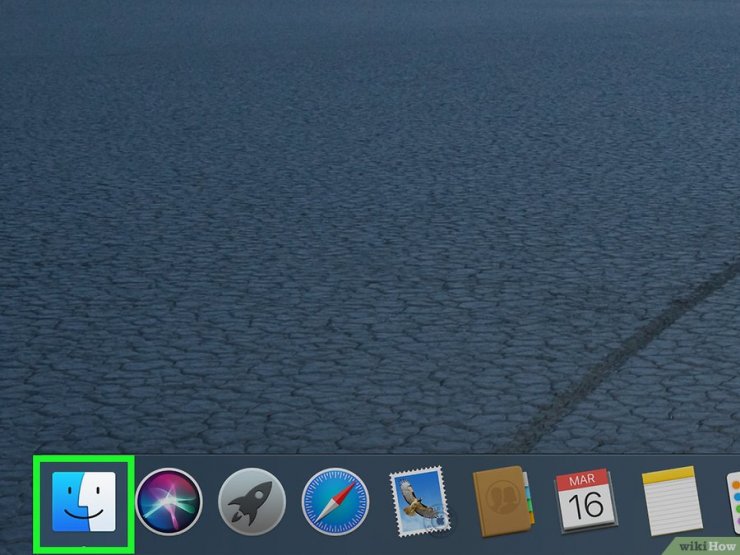The height and width of the screenshot is (555, 740).
Task: Open the Contacts address book
Action: [503, 502]
